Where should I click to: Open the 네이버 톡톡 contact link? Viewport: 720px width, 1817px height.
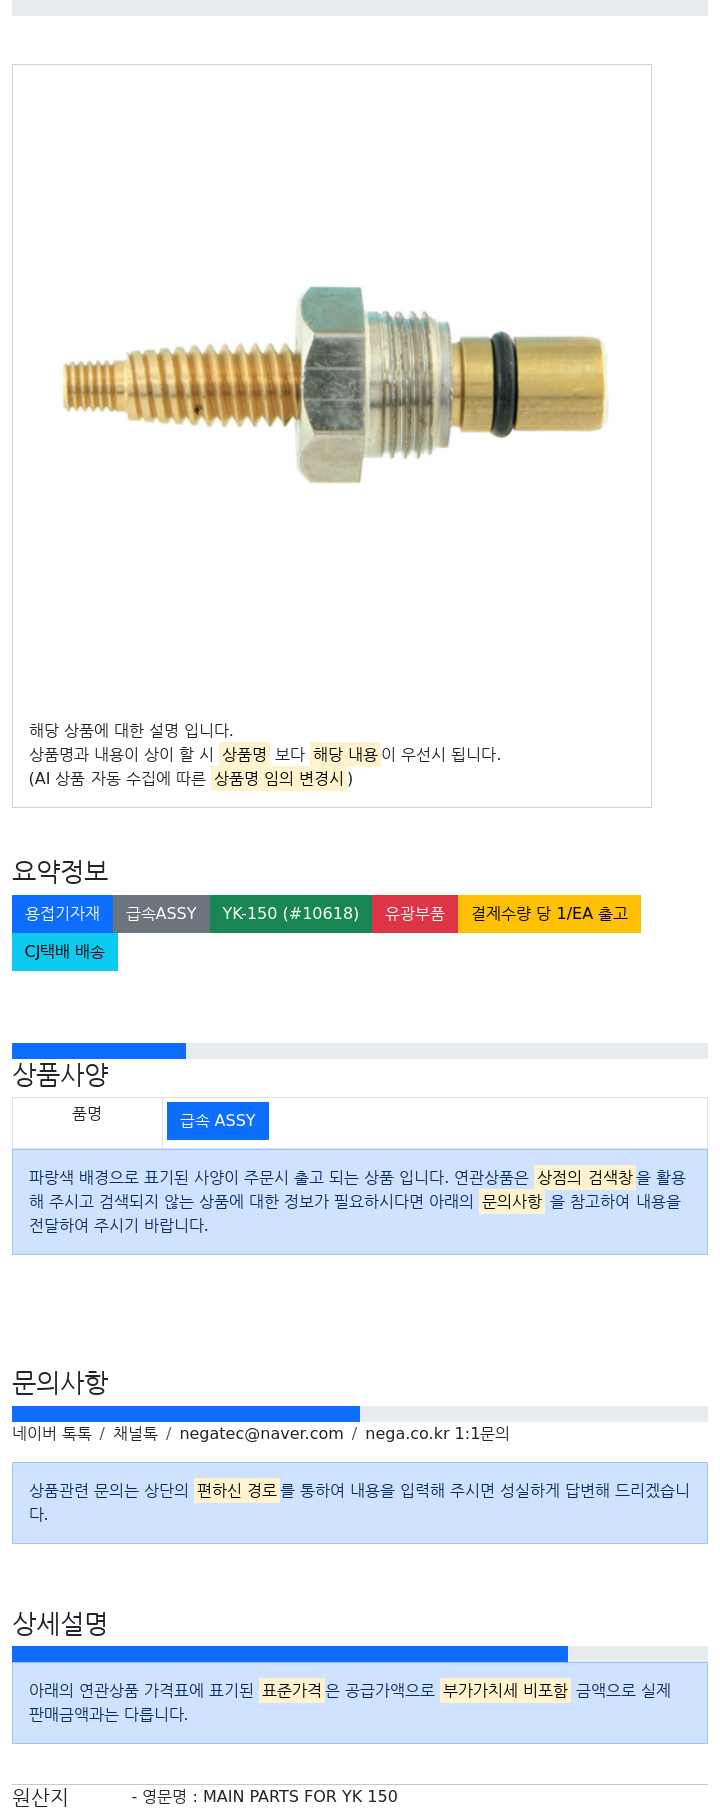point(52,1434)
